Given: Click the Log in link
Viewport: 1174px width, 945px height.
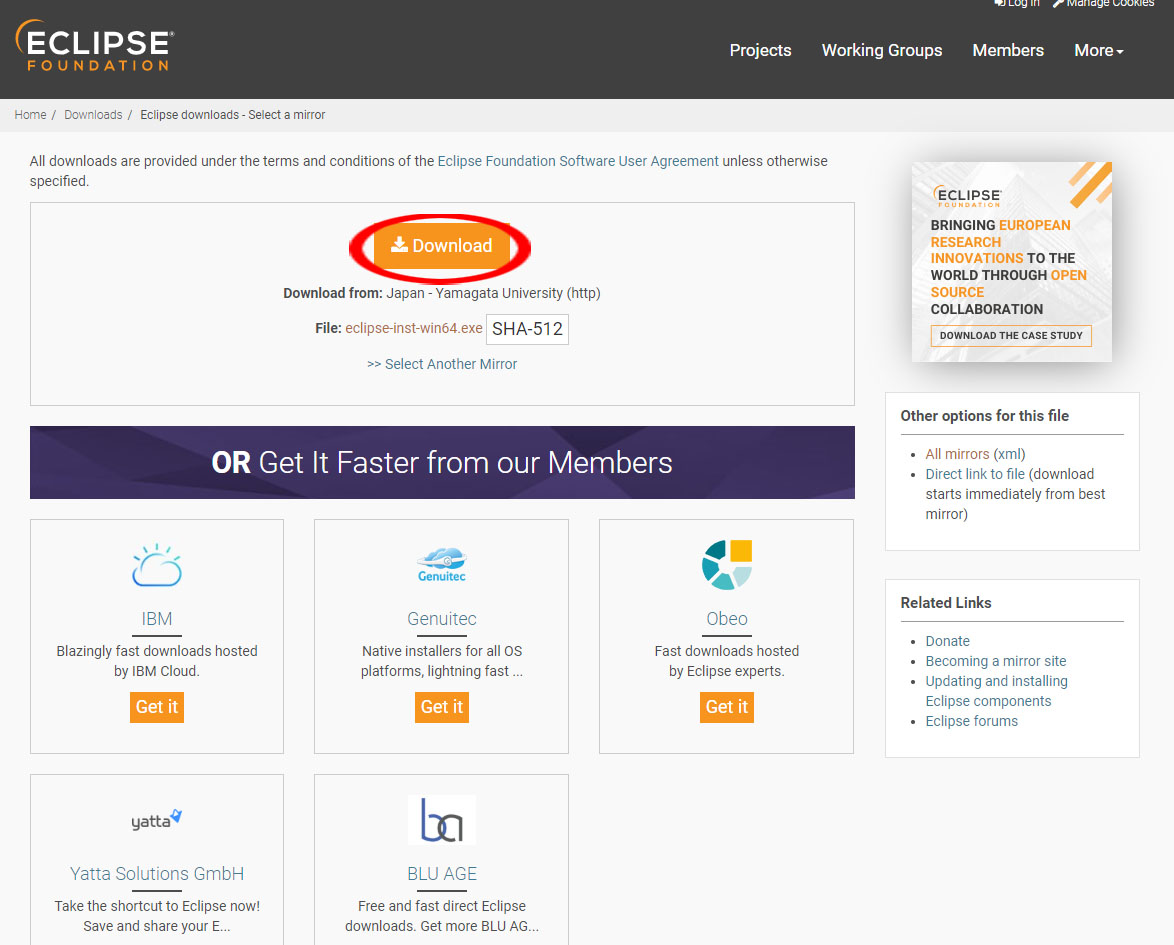Looking at the screenshot, I should [1017, 4].
